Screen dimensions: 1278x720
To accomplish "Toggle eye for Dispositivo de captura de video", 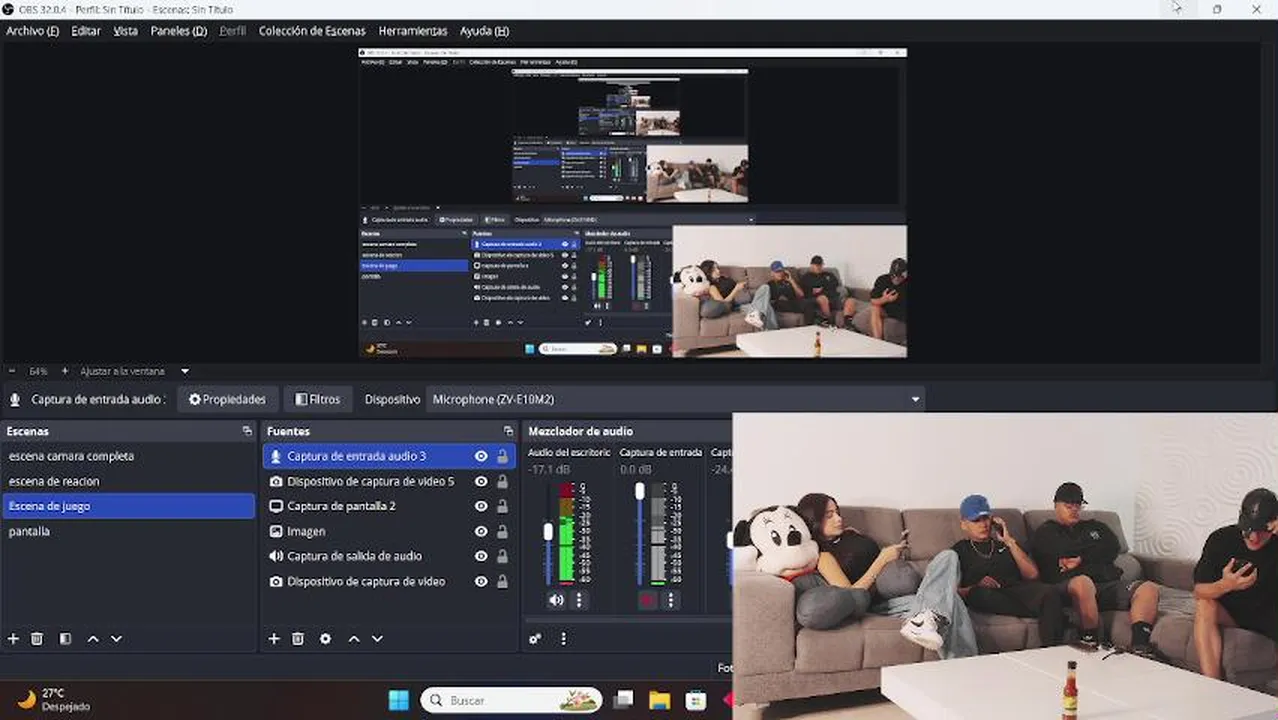I will 481,581.
